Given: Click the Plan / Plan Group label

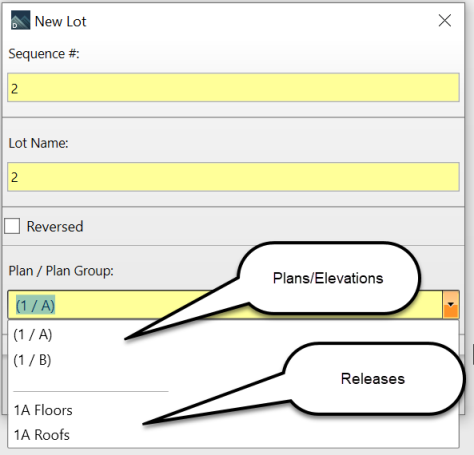Looking at the screenshot, I should [x=61, y=271].
